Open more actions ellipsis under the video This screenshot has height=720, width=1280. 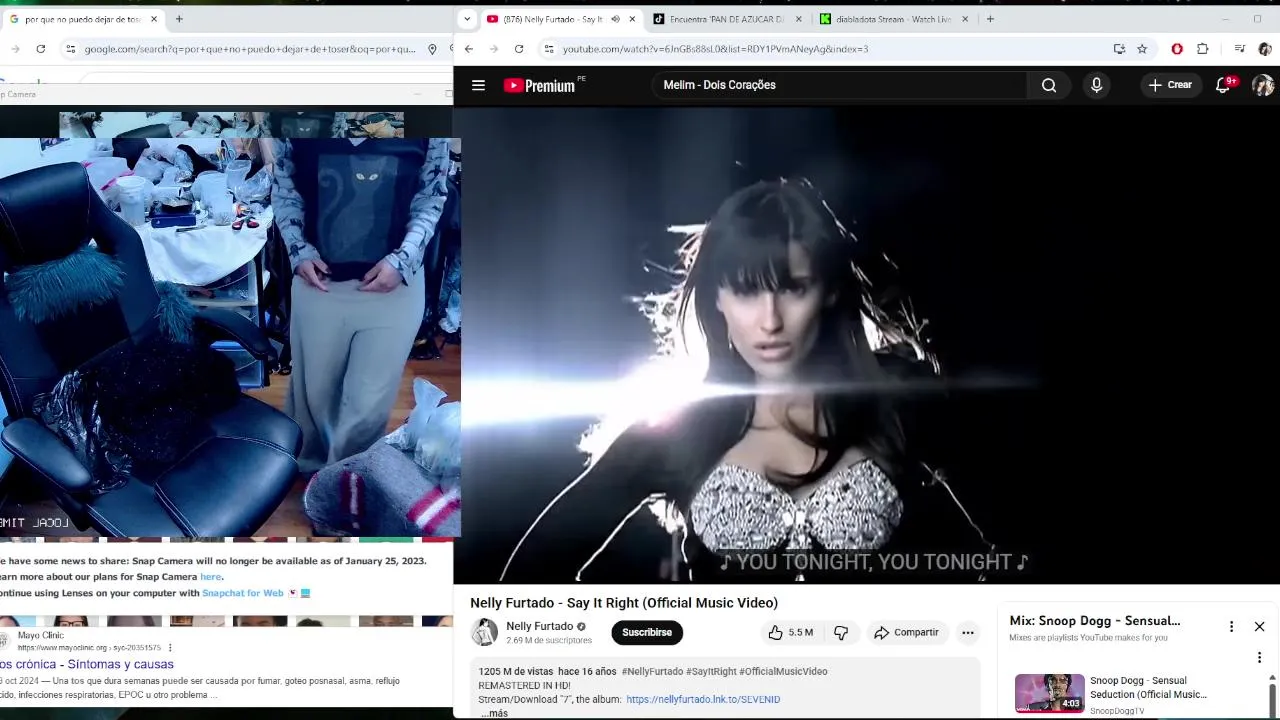coord(967,632)
